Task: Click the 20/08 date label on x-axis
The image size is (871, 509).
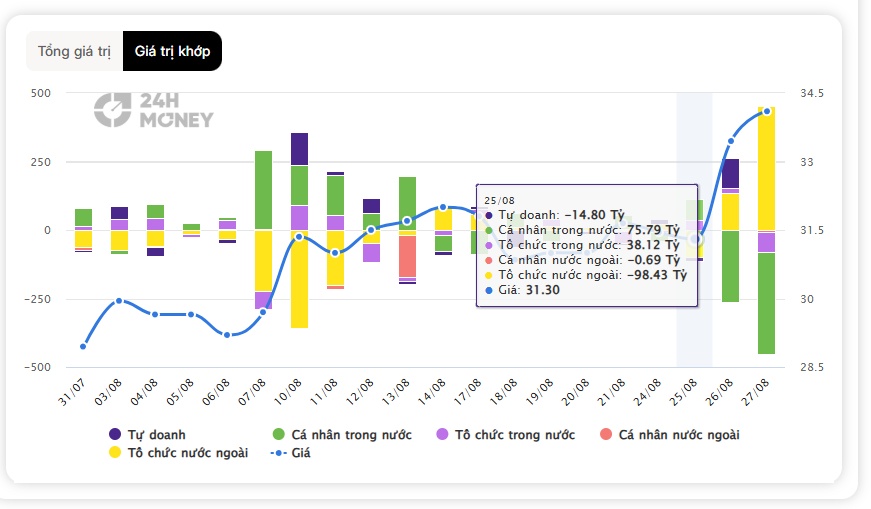Action: [x=575, y=392]
